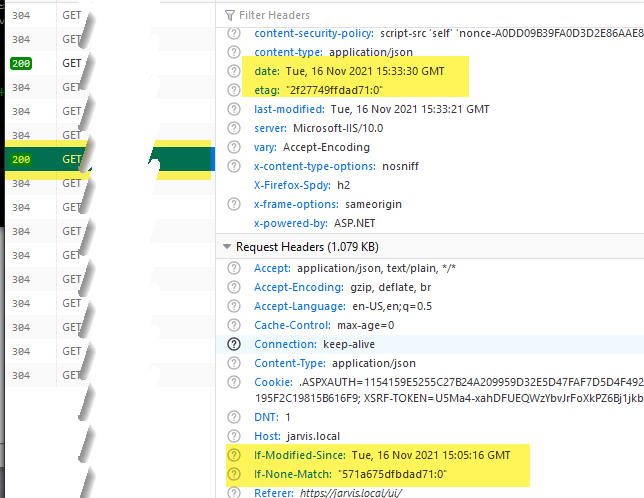Open help icon for Cookie header

tap(234, 382)
